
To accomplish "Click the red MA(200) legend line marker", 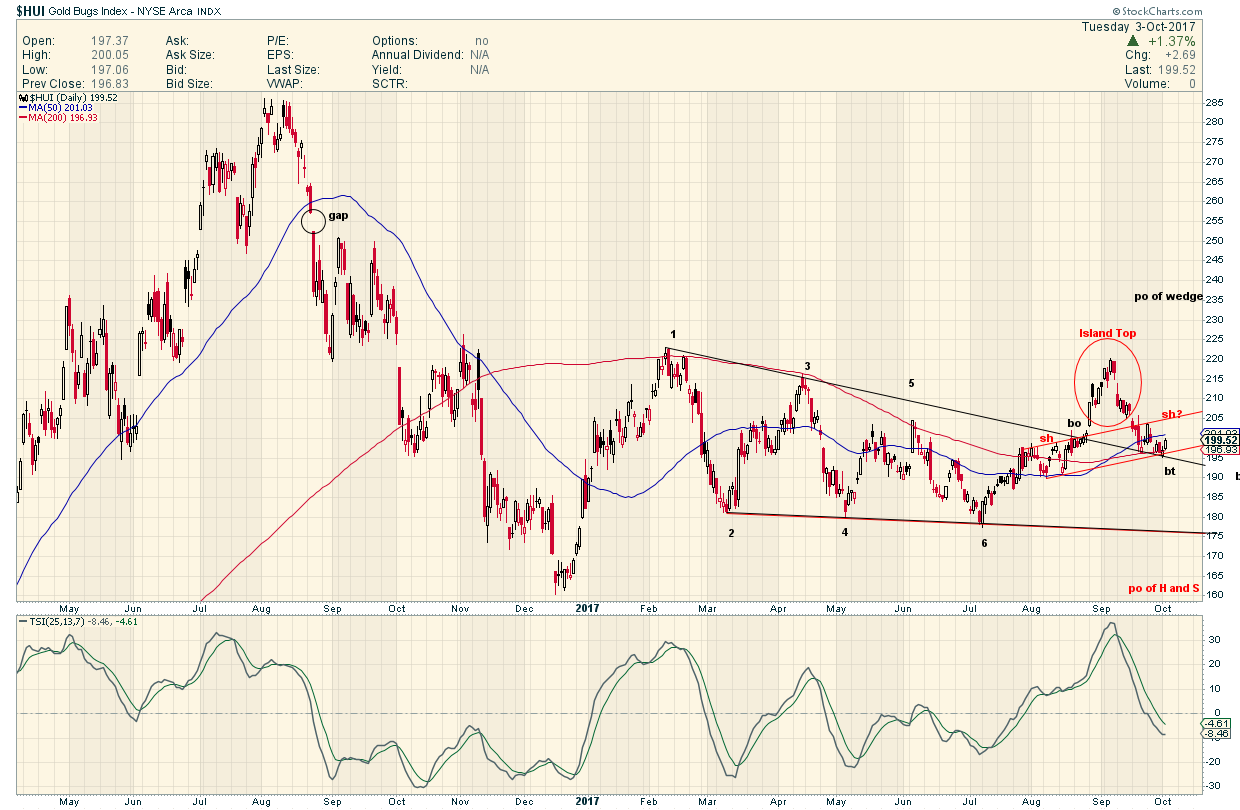I will pos(22,118).
